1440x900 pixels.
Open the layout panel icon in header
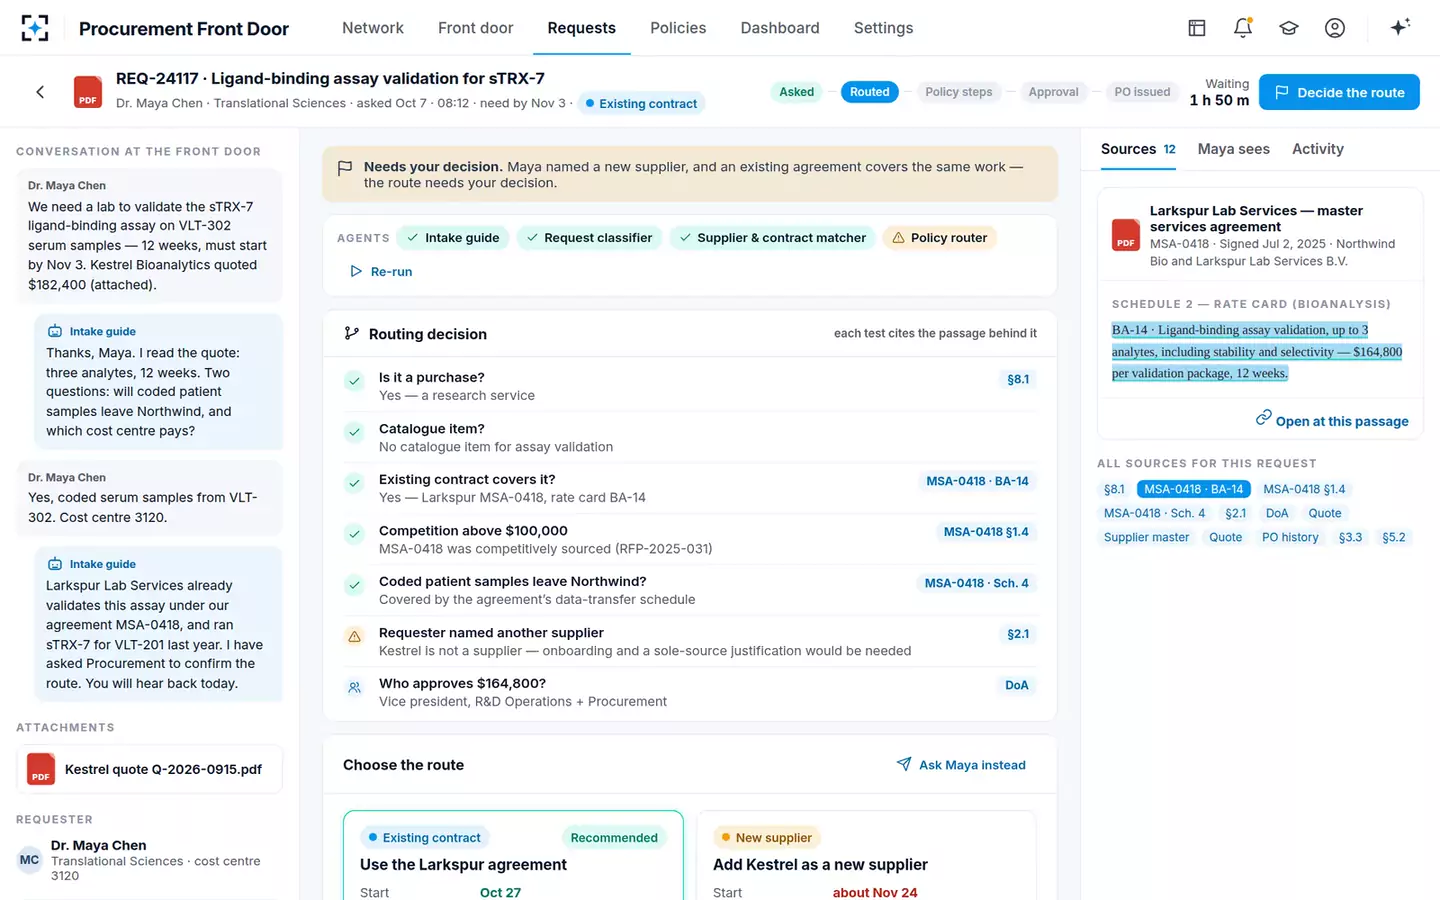(1197, 28)
